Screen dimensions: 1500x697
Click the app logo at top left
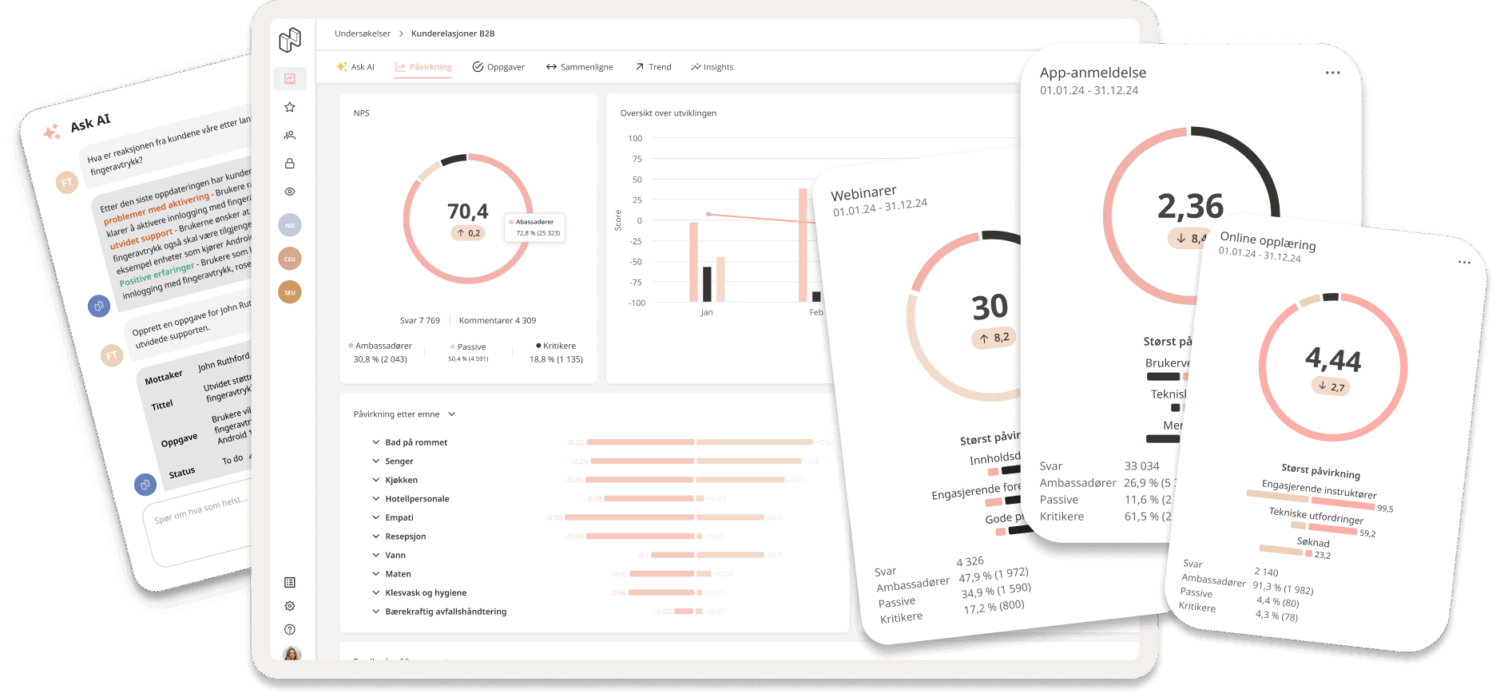(290, 40)
